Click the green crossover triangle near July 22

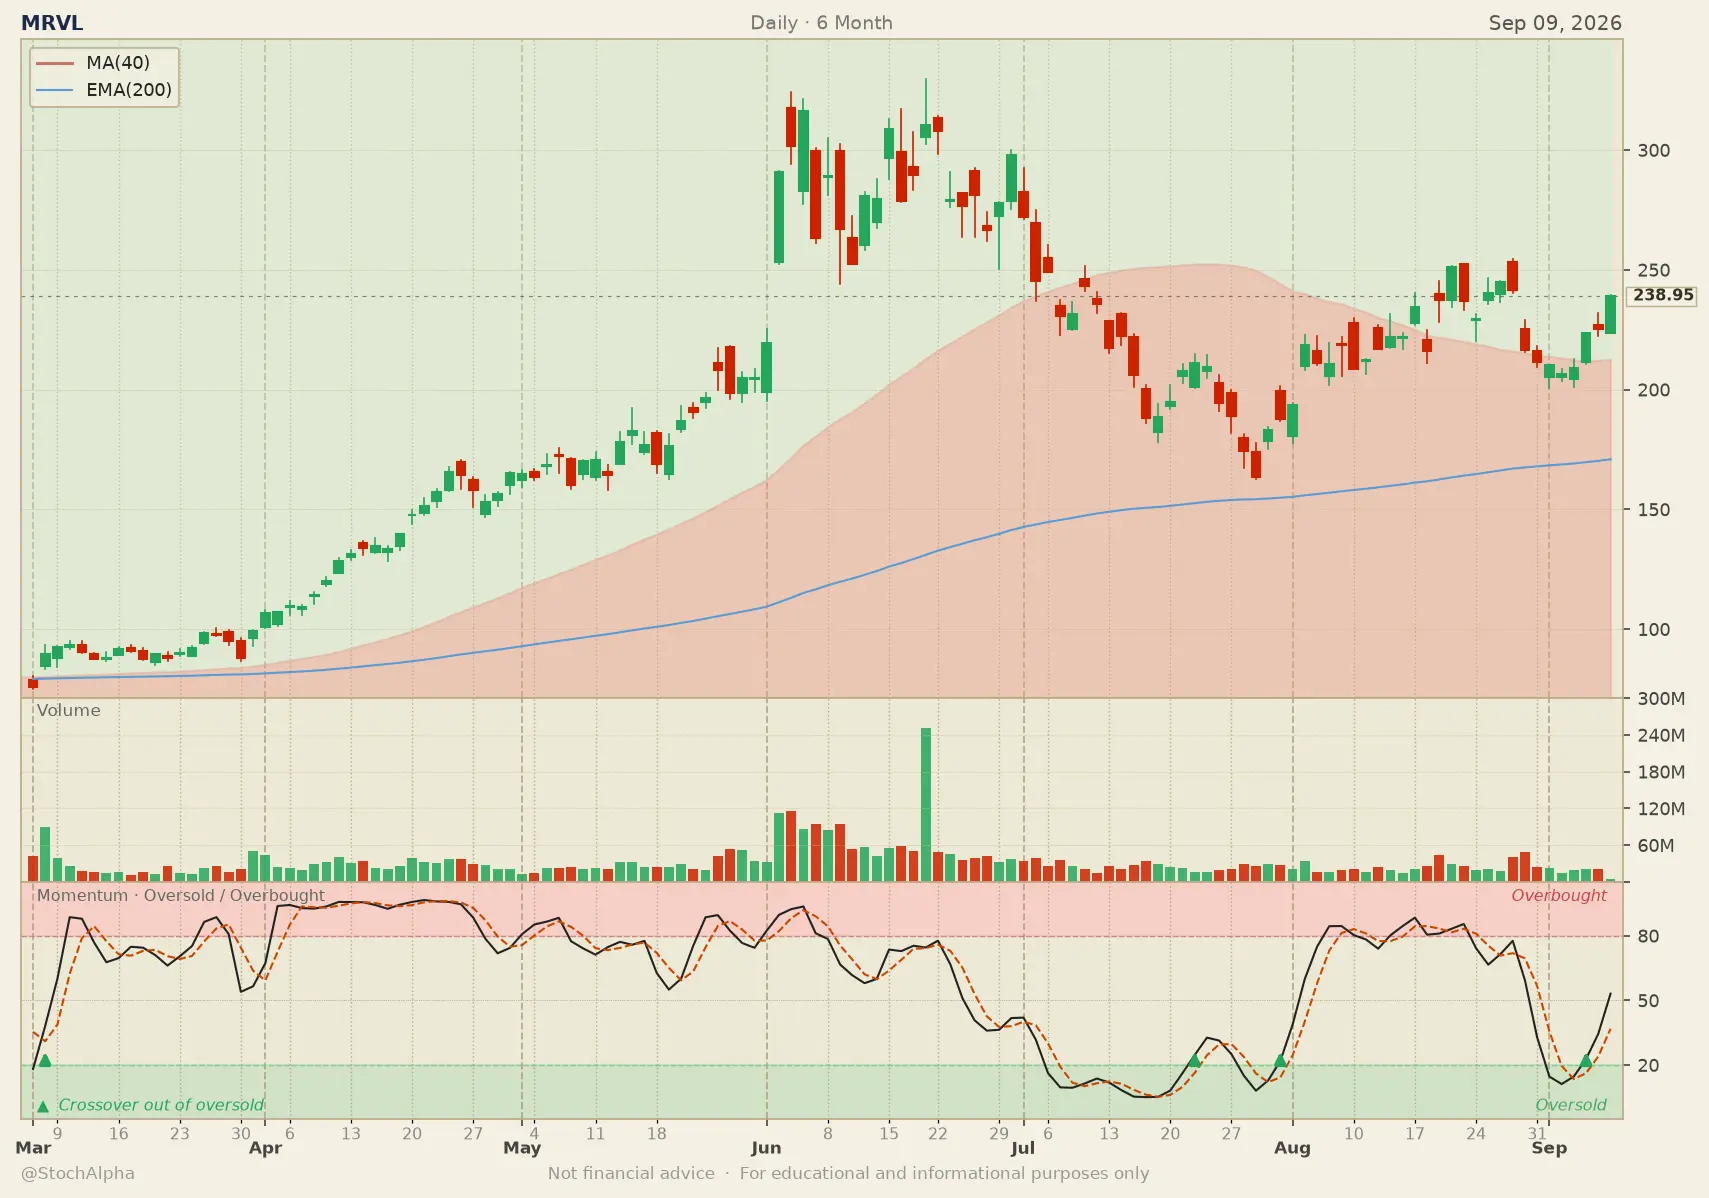pyautogui.click(x=1194, y=1060)
